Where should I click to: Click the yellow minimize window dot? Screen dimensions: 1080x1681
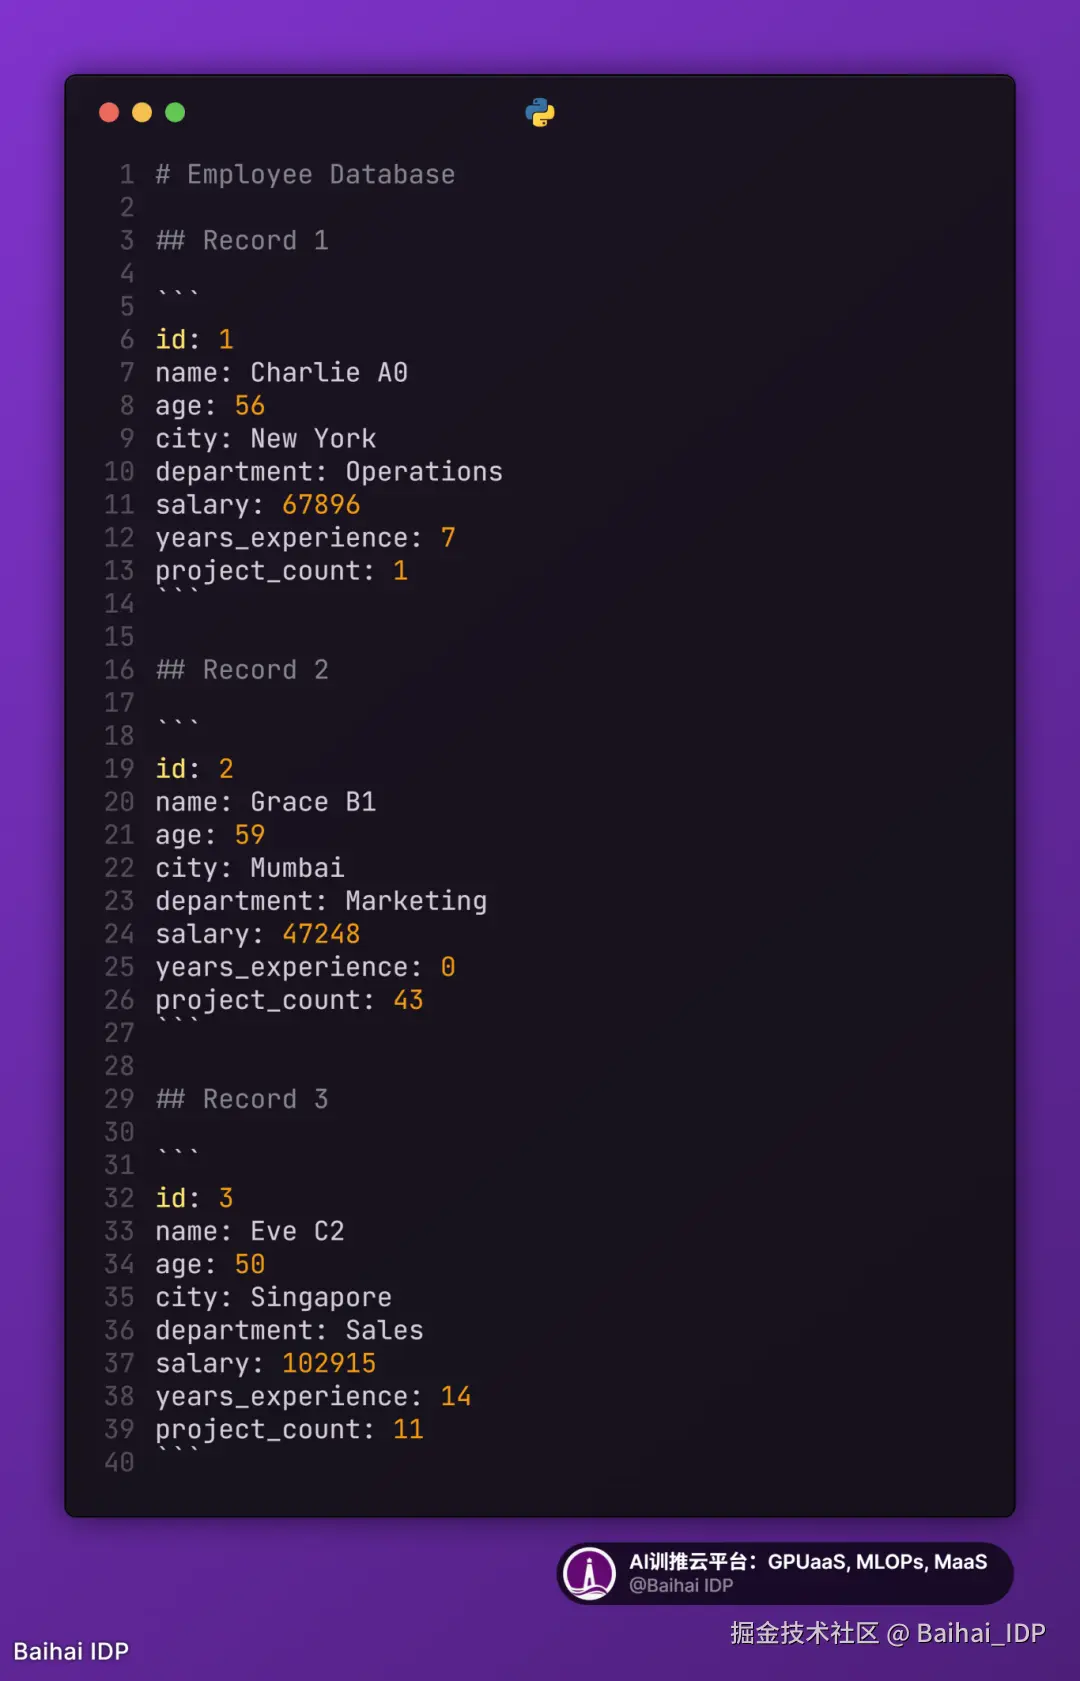click(142, 112)
